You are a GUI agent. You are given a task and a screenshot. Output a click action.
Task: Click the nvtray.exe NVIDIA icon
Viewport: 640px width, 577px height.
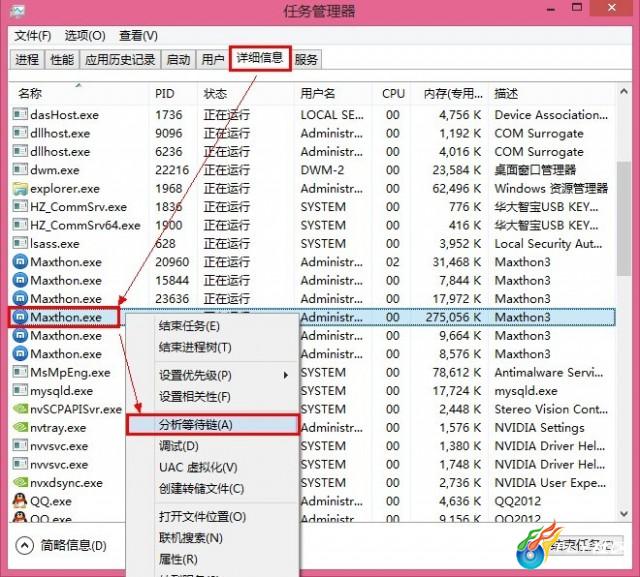coord(20,427)
